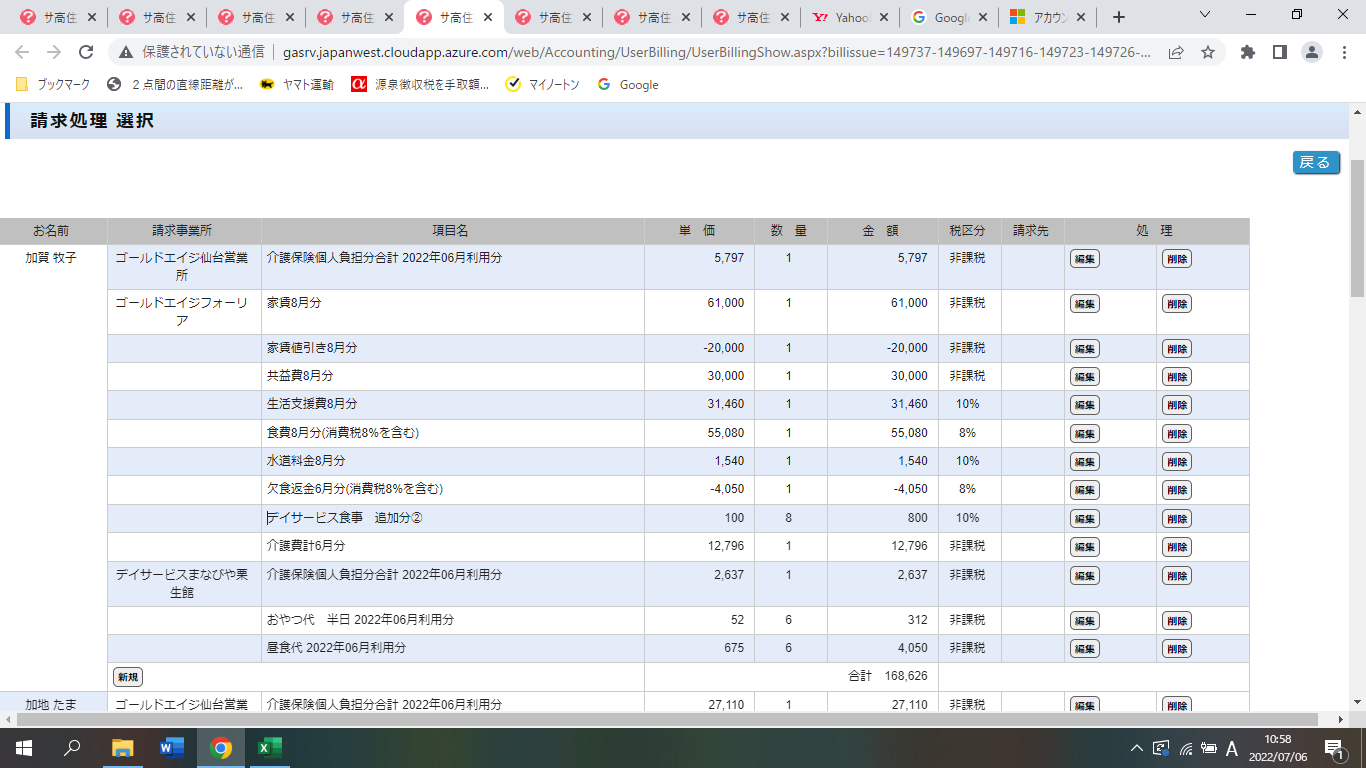Click 編集 for 家賃8月分 row
Viewport: 1366px width, 768px height.
tap(1084, 304)
